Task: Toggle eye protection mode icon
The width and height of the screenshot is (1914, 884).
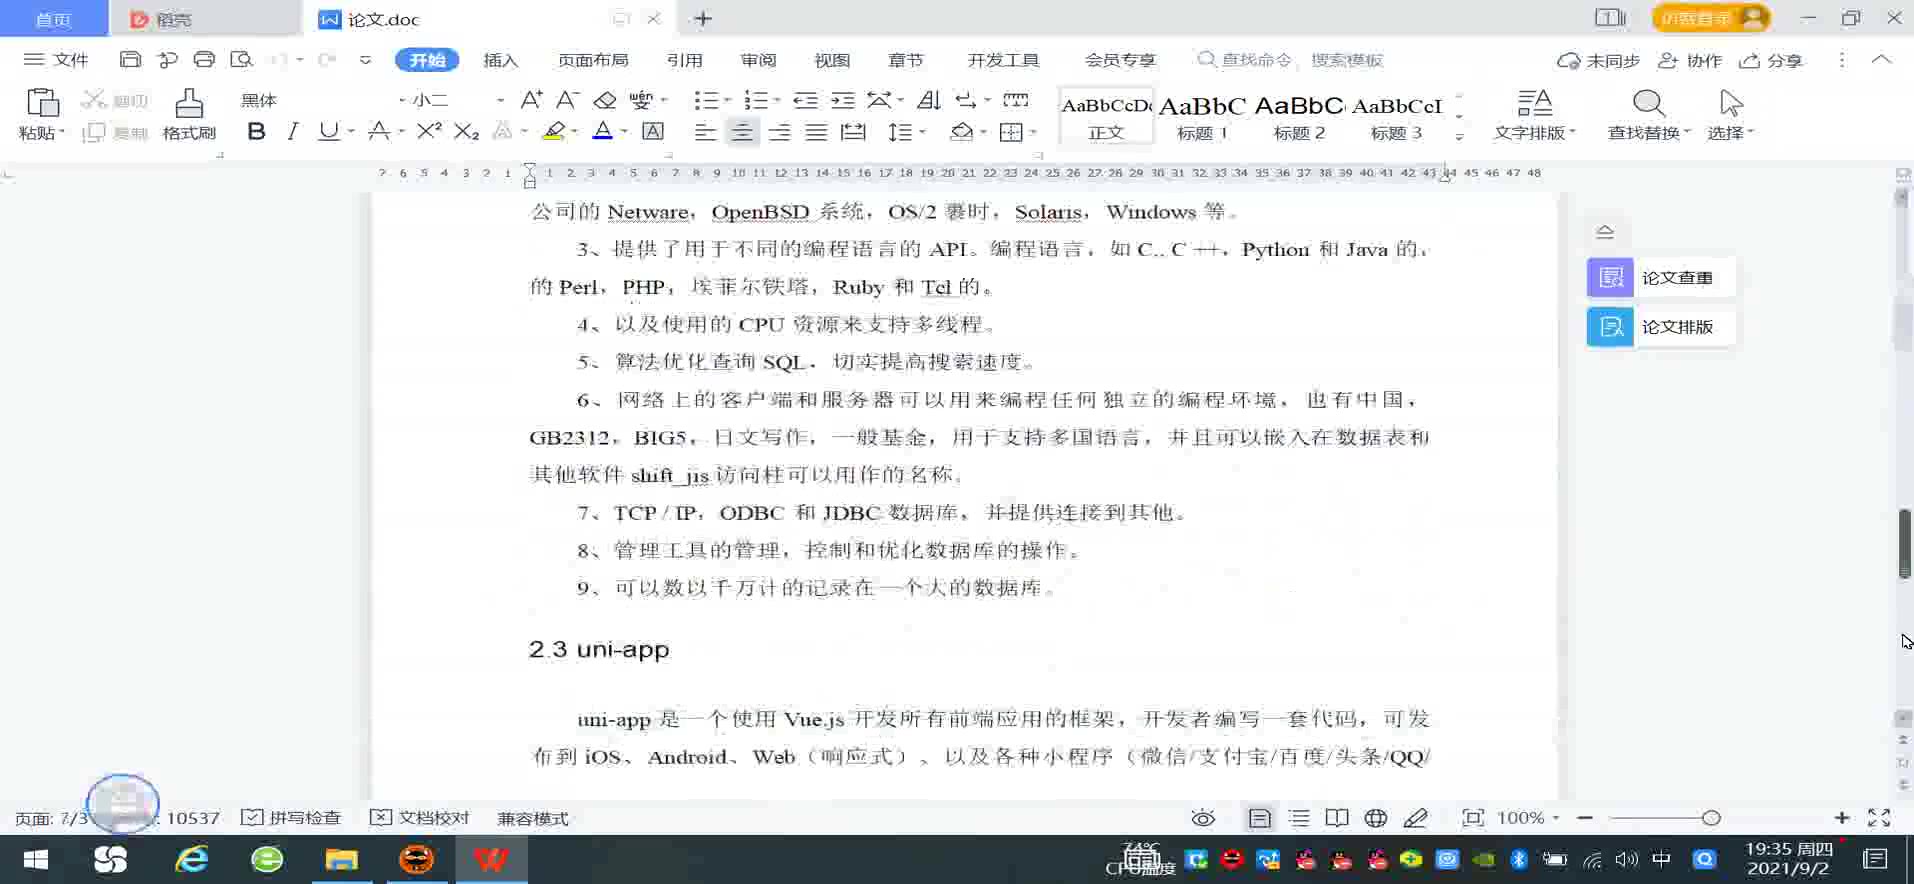Action: pyautogui.click(x=1203, y=818)
